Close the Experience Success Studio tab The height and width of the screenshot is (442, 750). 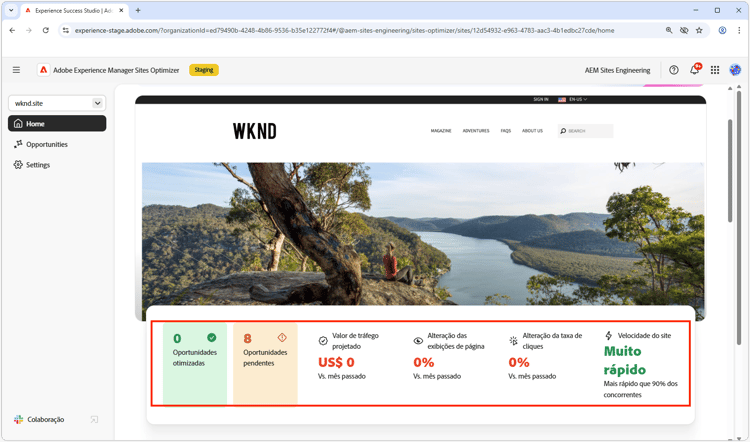[x=121, y=10]
